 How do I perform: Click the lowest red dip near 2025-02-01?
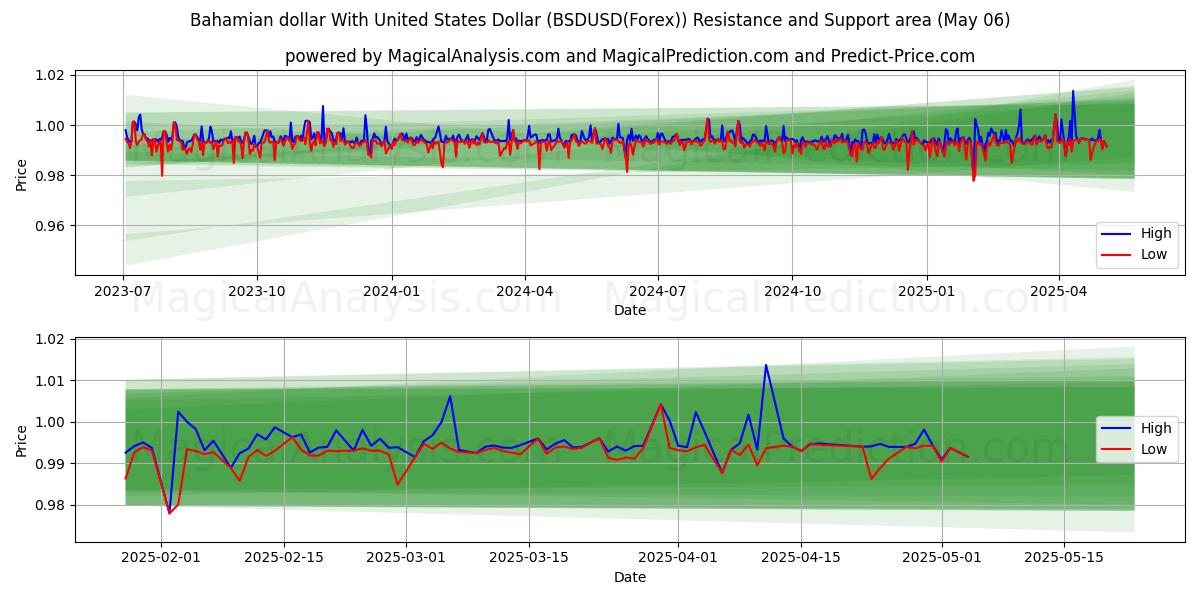169,513
